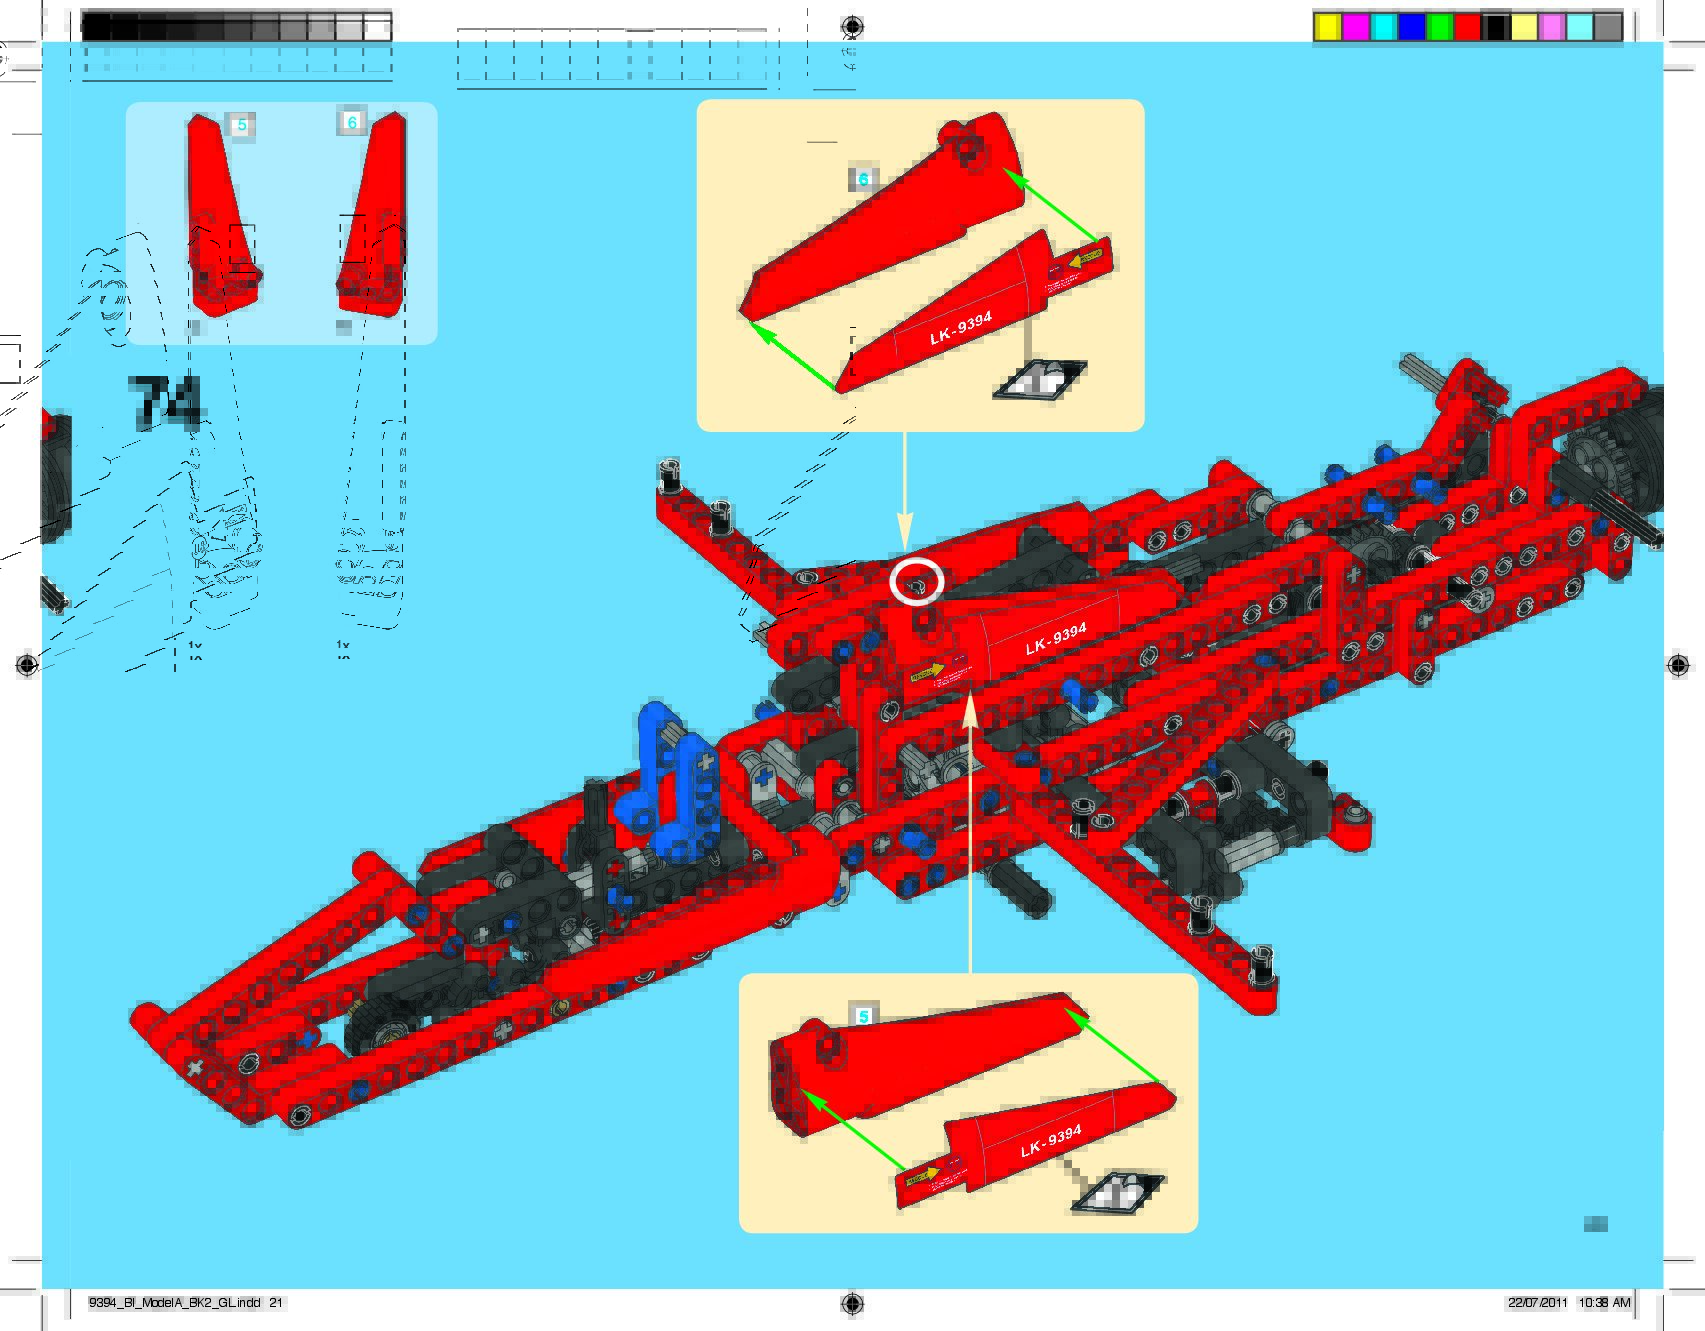This screenshot has width=1705, height=1331.
Task: Click the left edge registration crosshair mark
Action: tap(27, 665)
